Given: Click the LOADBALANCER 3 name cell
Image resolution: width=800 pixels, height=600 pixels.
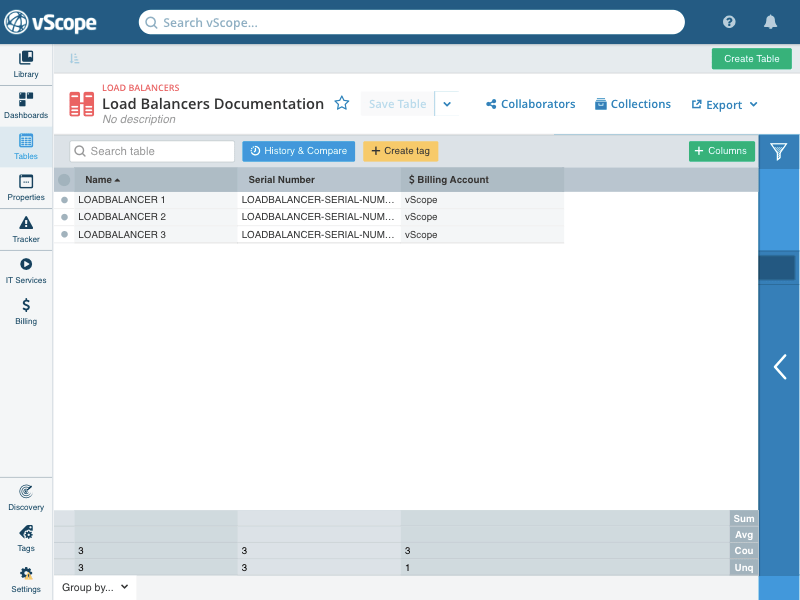Looking at the screenshot, I should [156, 235].
